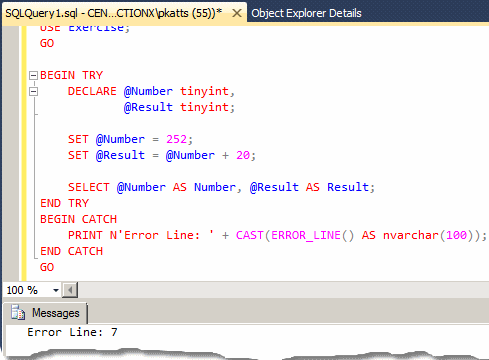Click the SELECT keyword
489x360 pixels.
tap(89, 187)
